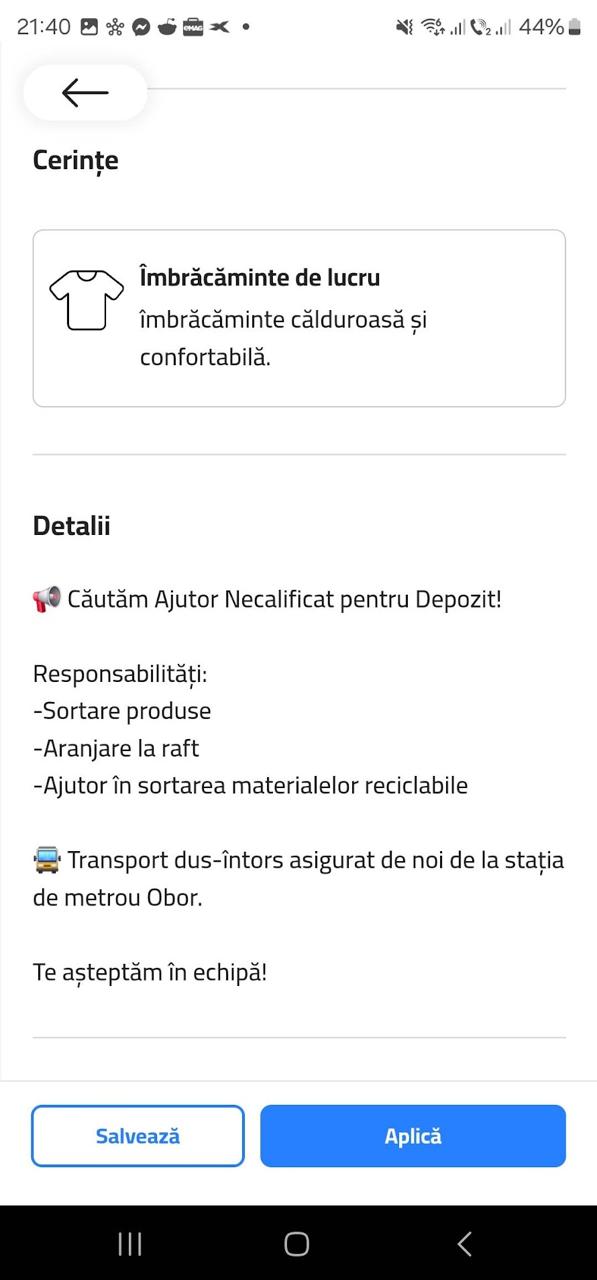Apply to the job with Aplică
The height and width of the screenshot is (1280, 597).
413,1136
